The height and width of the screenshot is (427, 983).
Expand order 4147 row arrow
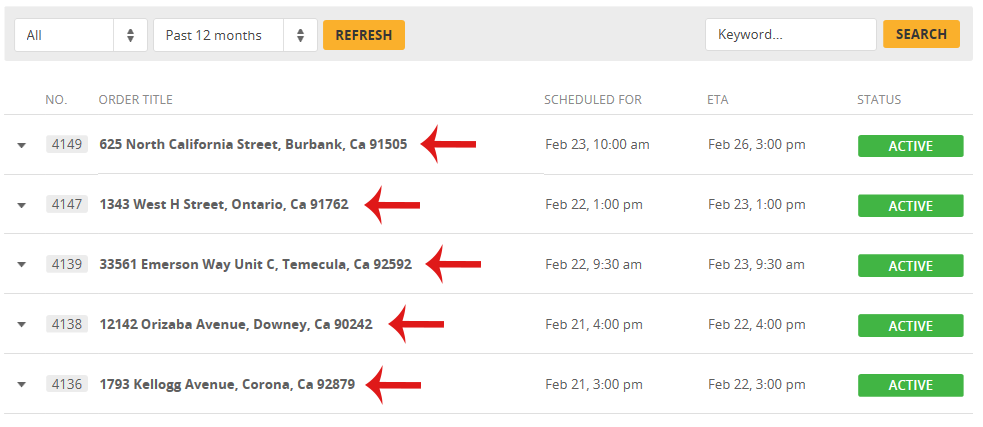(21, 205)
